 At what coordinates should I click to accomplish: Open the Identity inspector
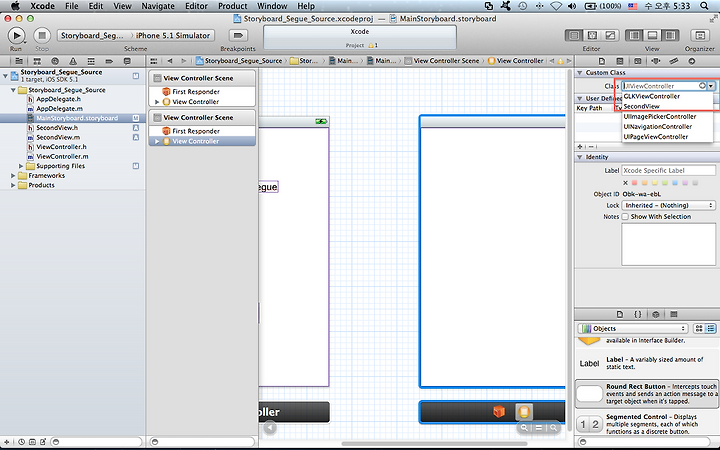pyautogui.click(x=638, y=61)
